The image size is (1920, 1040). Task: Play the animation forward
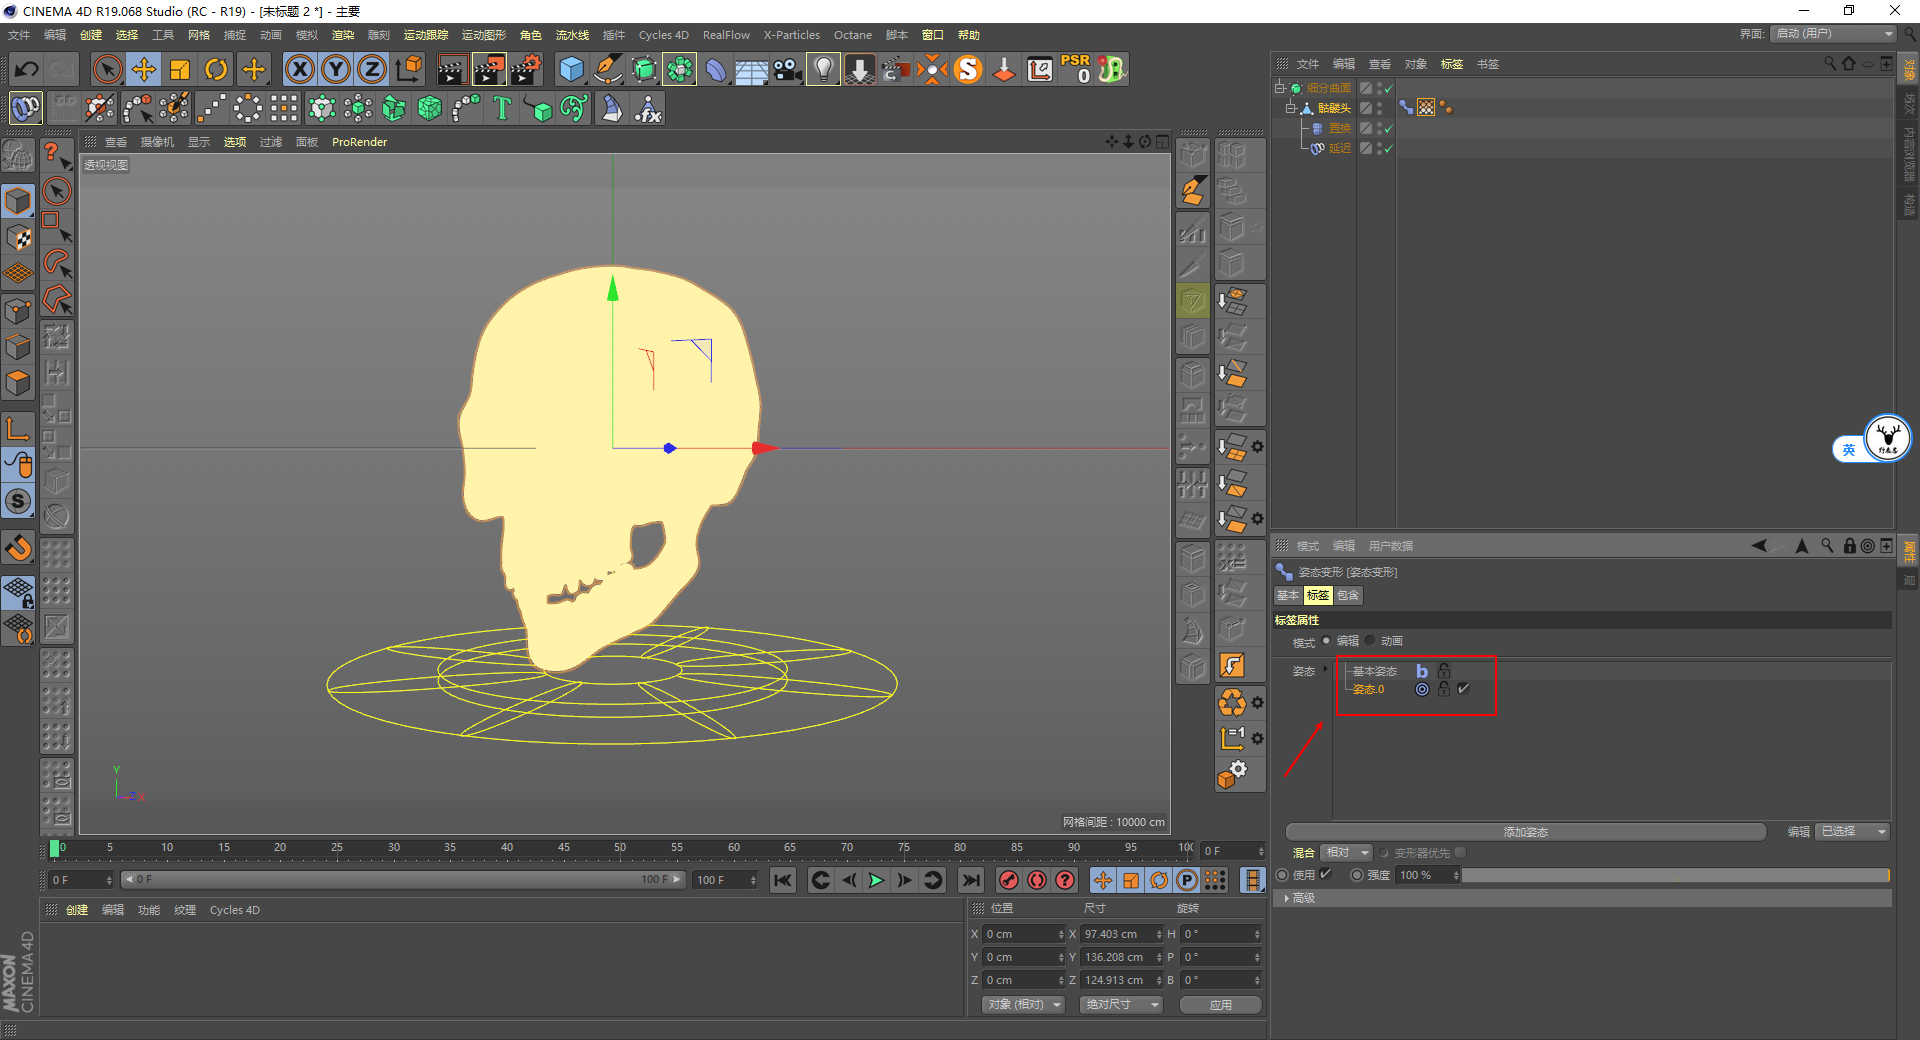pos(876,880)
